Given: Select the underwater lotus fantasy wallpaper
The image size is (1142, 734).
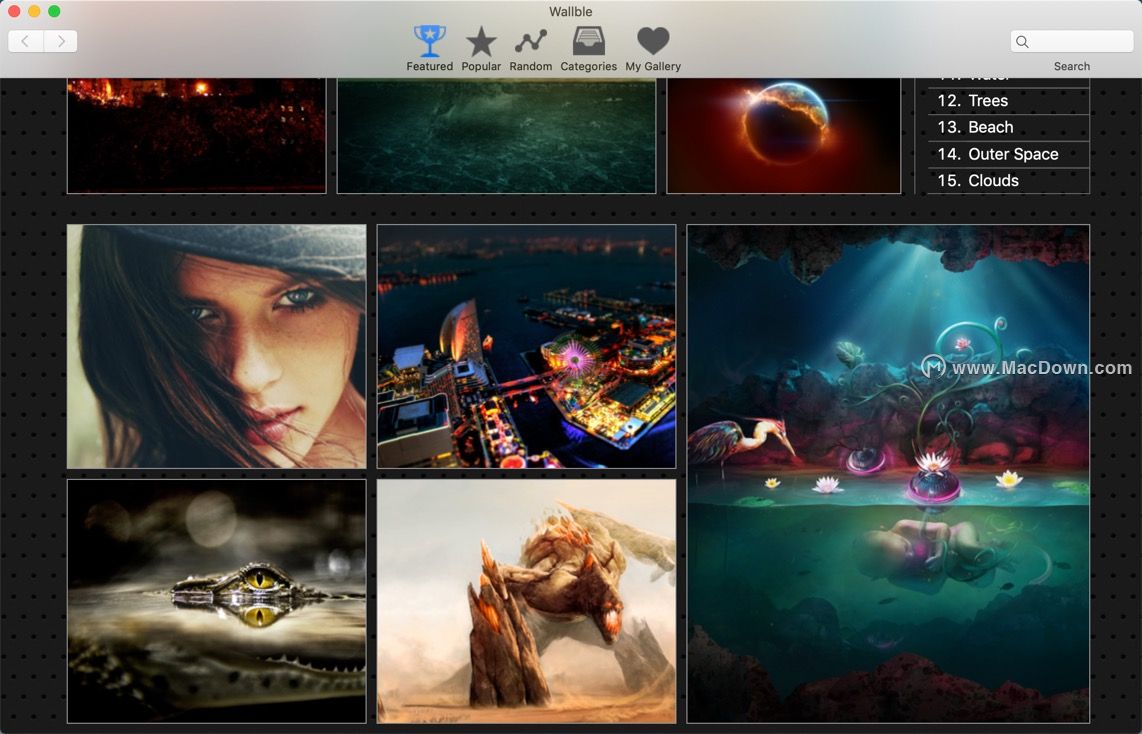Looking at the screenshot, I should (888, 473).
